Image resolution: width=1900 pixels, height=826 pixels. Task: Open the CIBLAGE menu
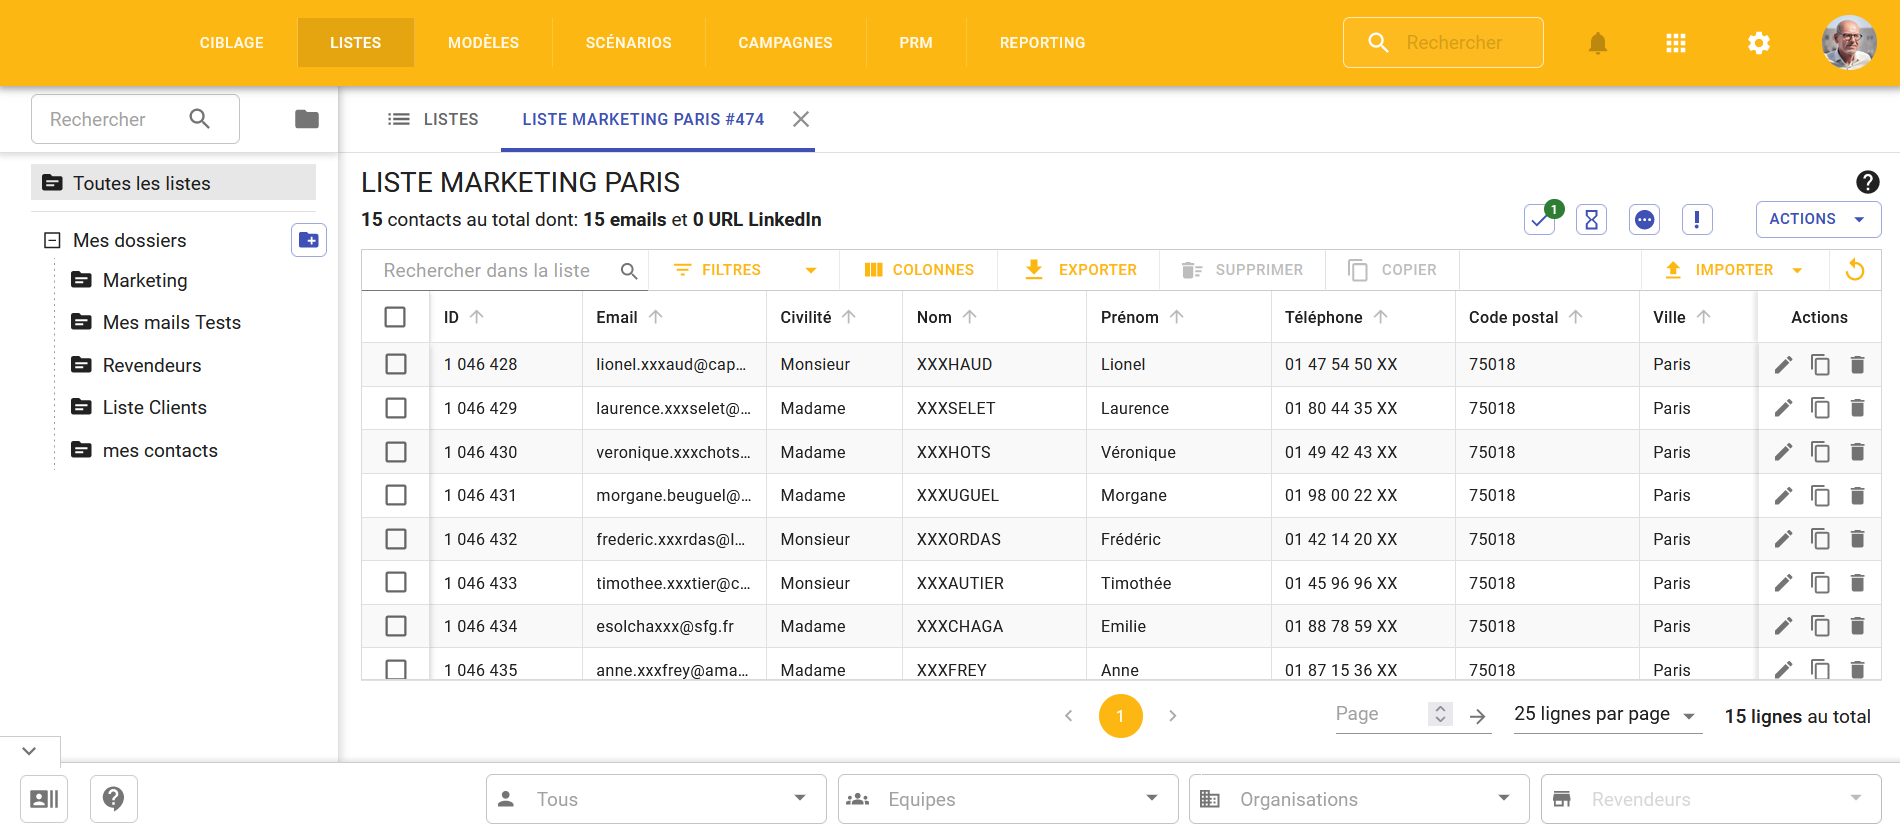pos(232,43)
